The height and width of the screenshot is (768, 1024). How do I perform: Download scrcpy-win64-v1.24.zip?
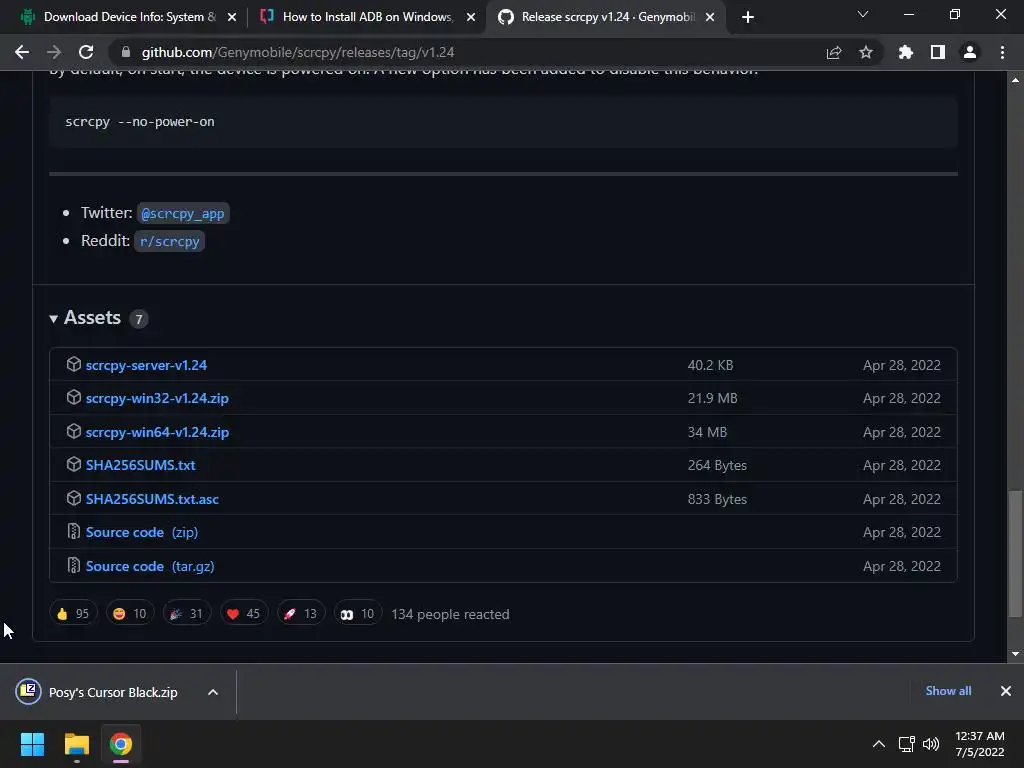coord(157,432)
